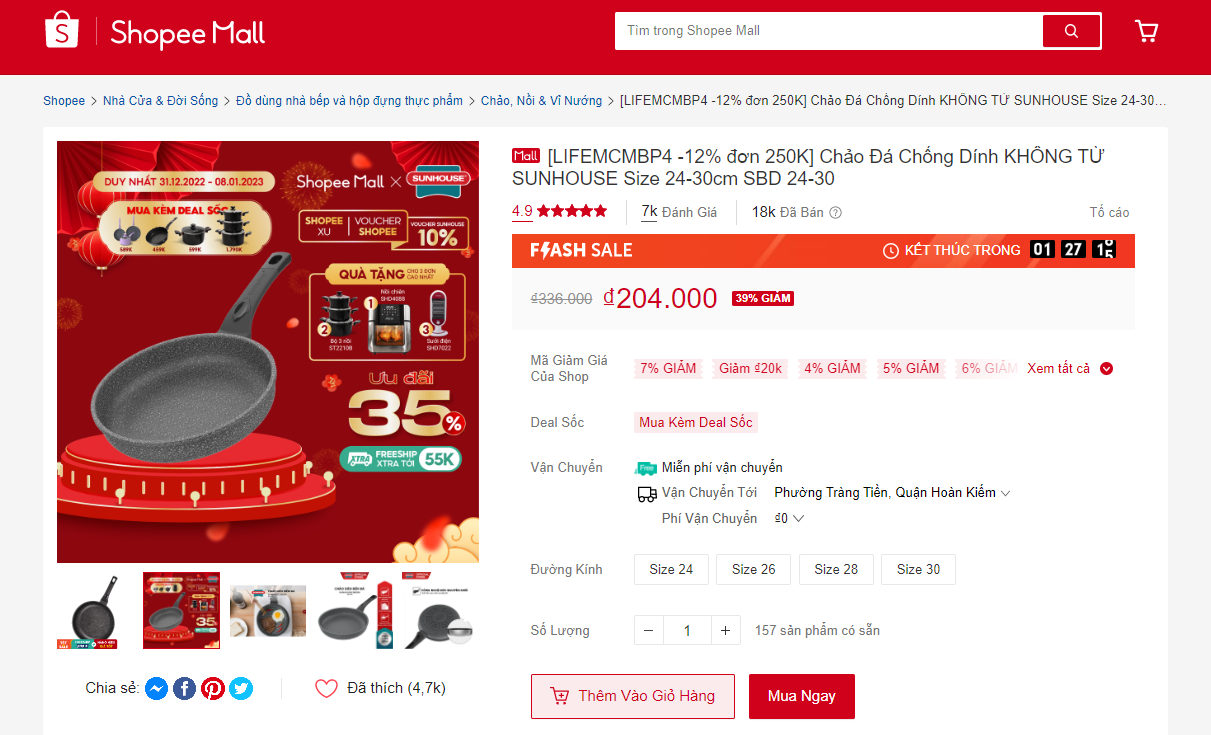Select Size 24 diameter option

[x=671, y=569]
